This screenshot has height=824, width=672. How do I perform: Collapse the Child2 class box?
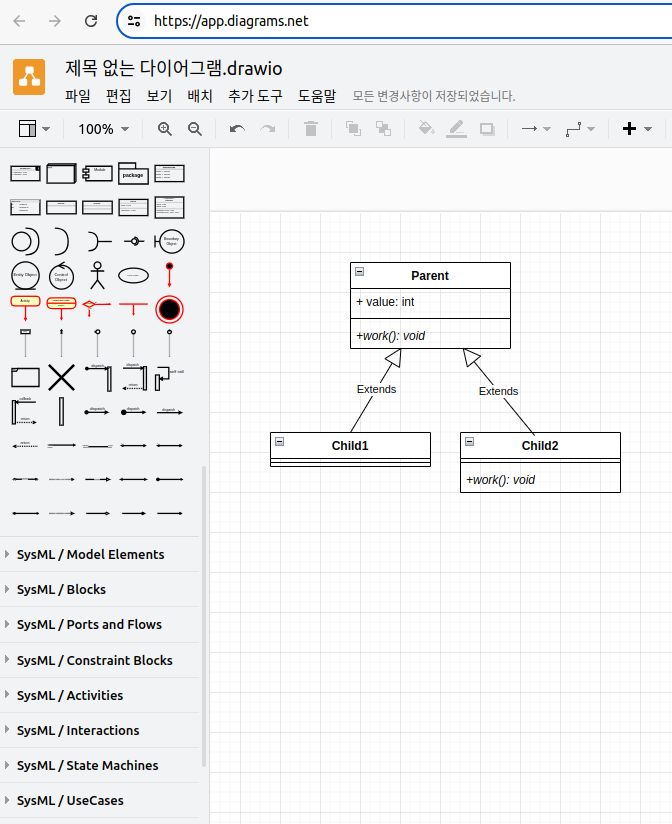click(x=470, y=441)
